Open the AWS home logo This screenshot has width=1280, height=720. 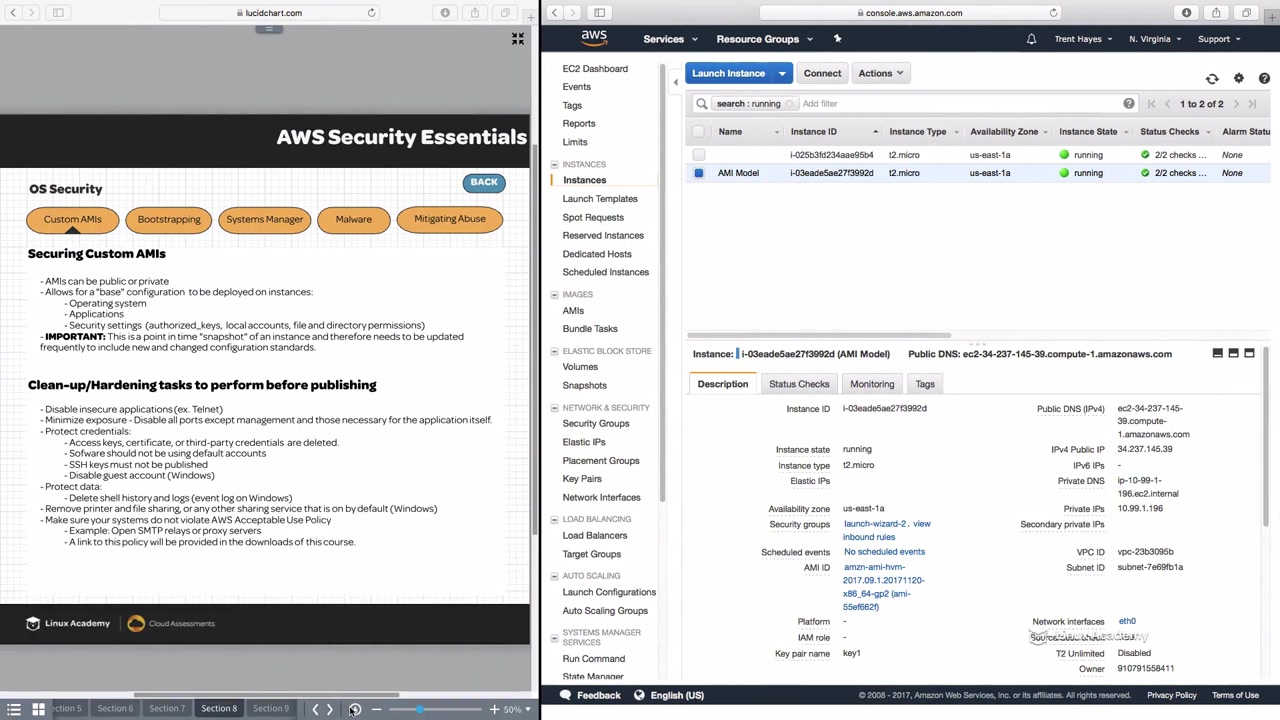[x=594, y=38]
